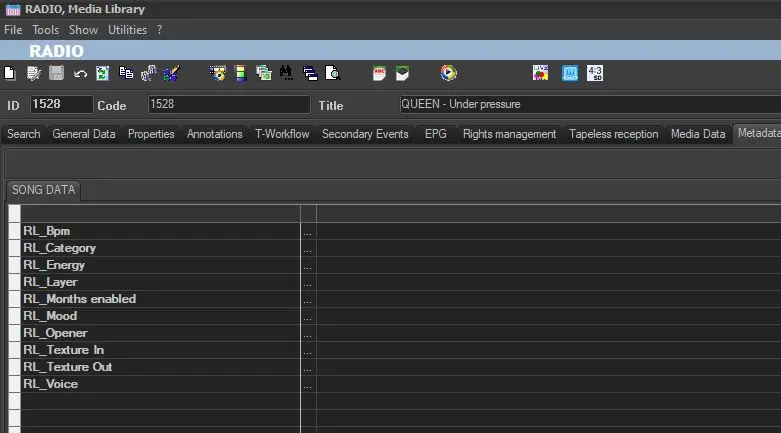Click the new document icon
Viewport: 781px width, 433px height.
point(10,73)
